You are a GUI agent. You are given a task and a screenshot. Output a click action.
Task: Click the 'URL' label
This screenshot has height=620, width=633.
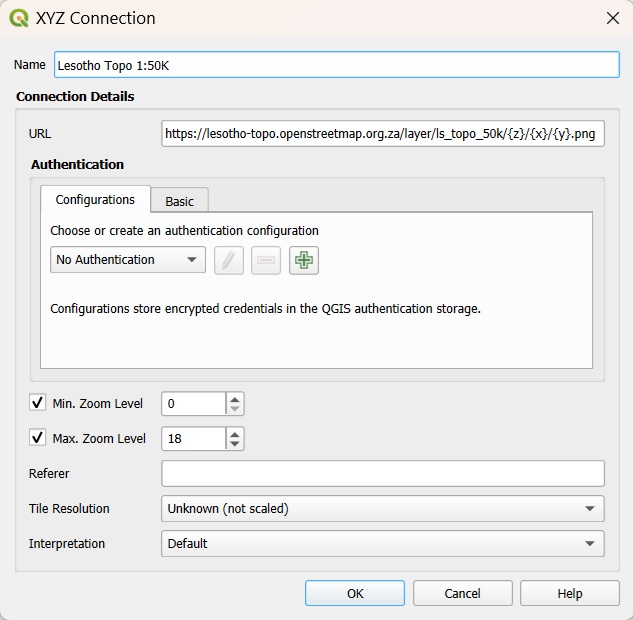point(40,134)
